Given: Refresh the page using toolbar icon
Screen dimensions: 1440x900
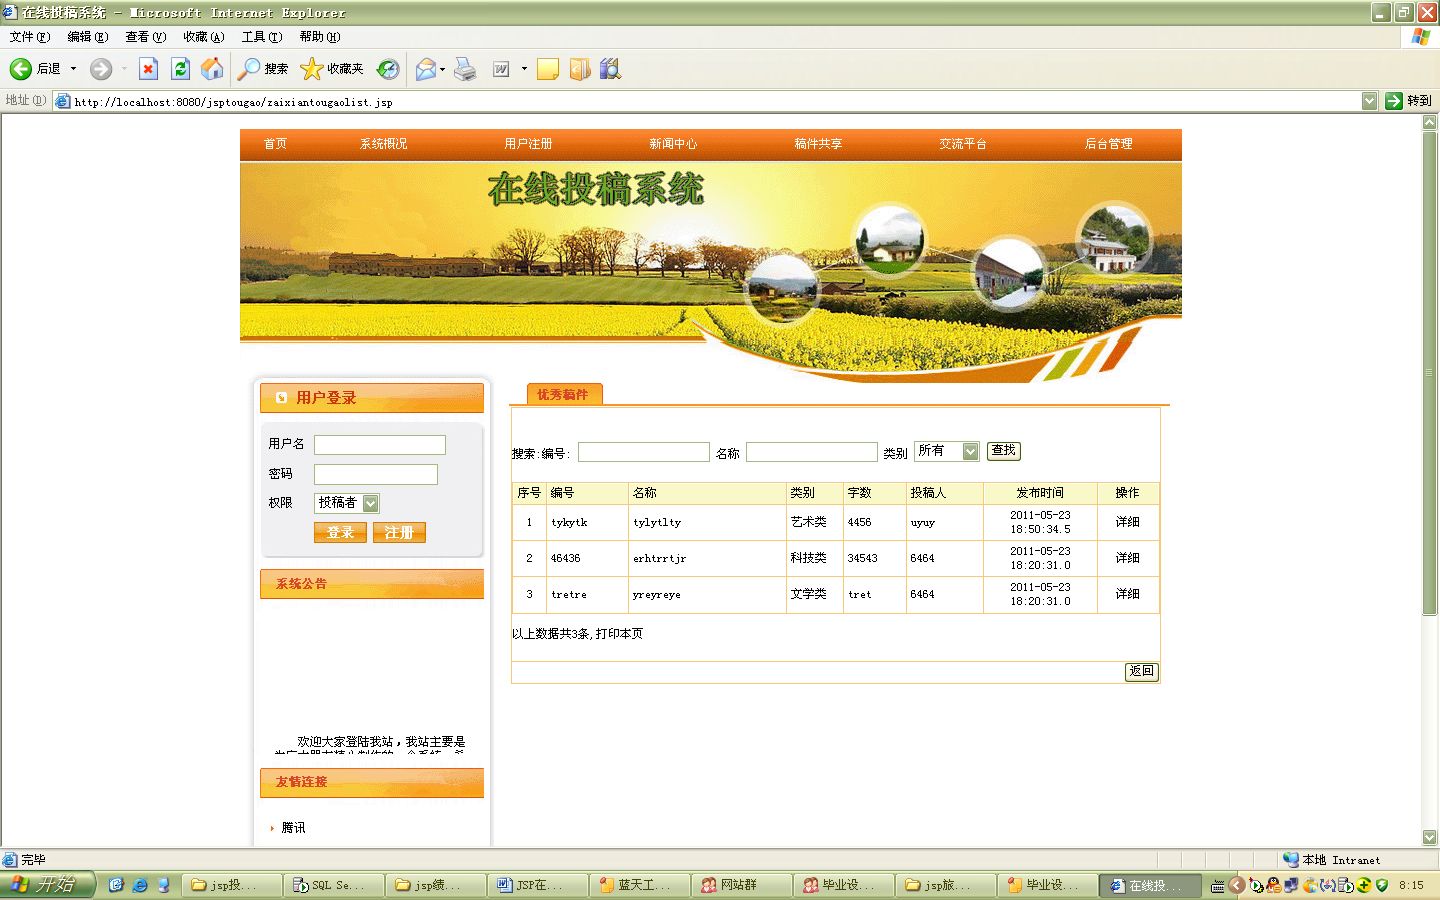Looking at the screenshot, I should coord(180,69).
